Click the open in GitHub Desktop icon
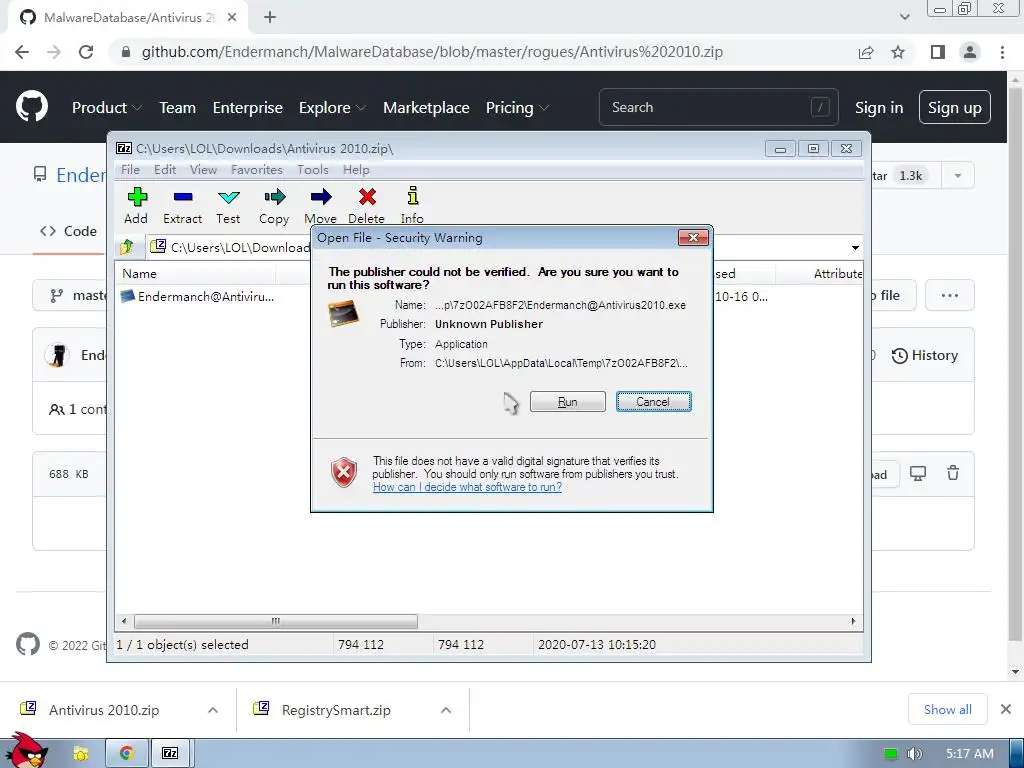The image size is (1024, 768). coord(918,473)
